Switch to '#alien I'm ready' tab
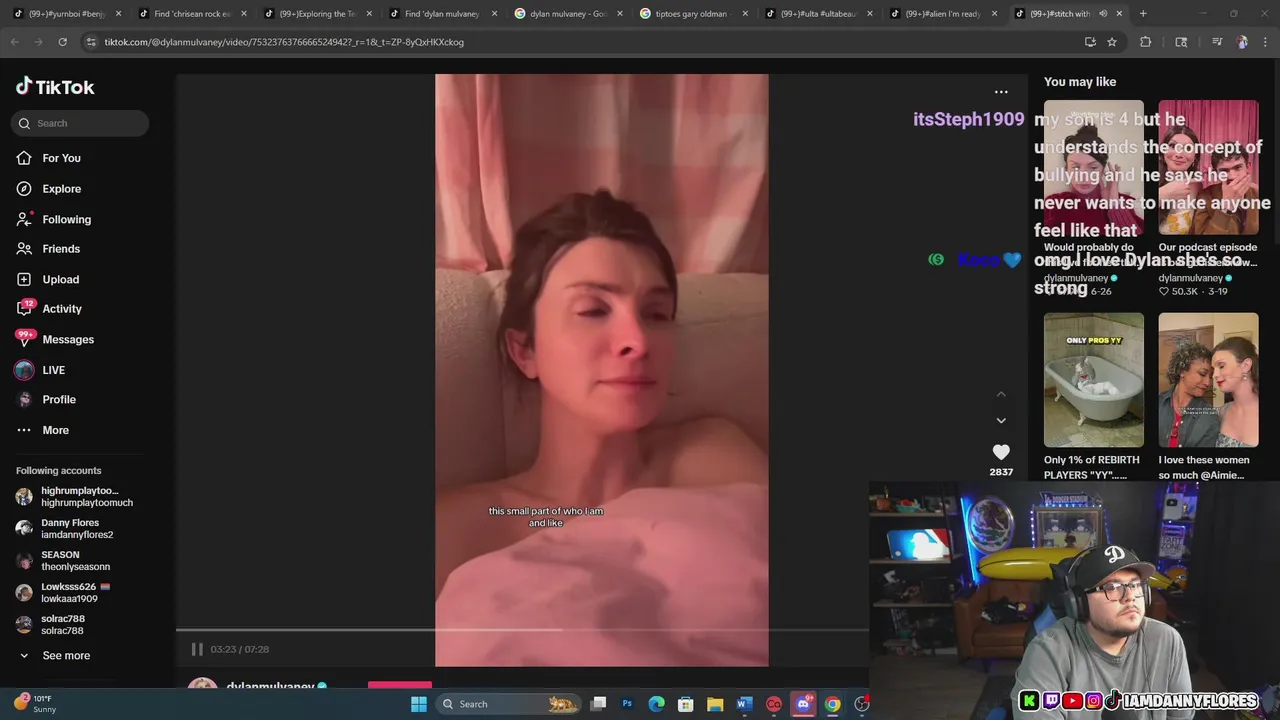 pos(943,14)
